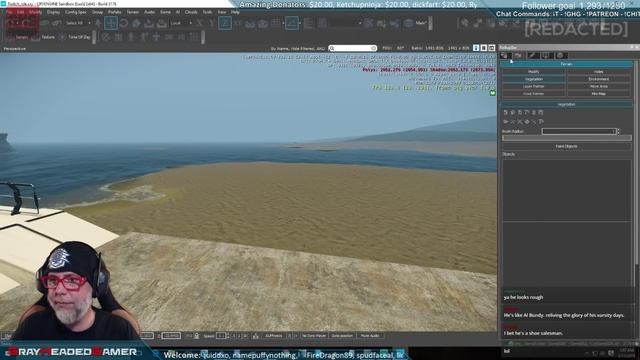Toggle the AI/Physics button in status bar
Viewport: 640px width, 360px height.
tap(274, 336)
